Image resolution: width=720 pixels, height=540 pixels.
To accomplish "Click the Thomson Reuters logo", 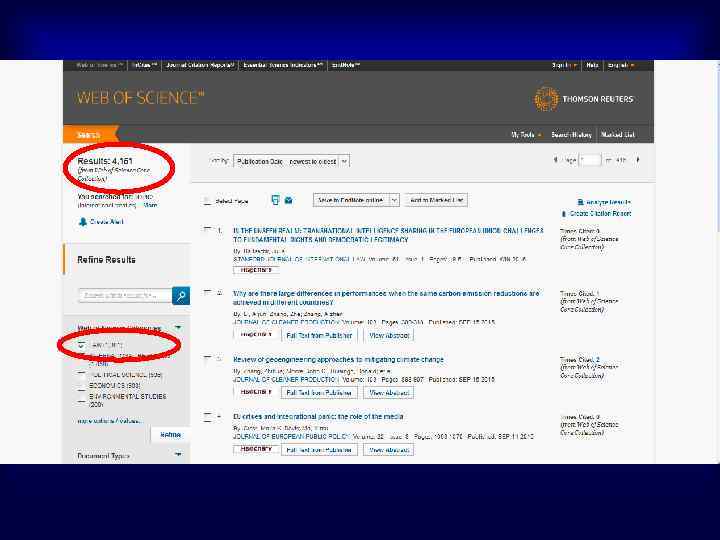I will coord(584,99).
